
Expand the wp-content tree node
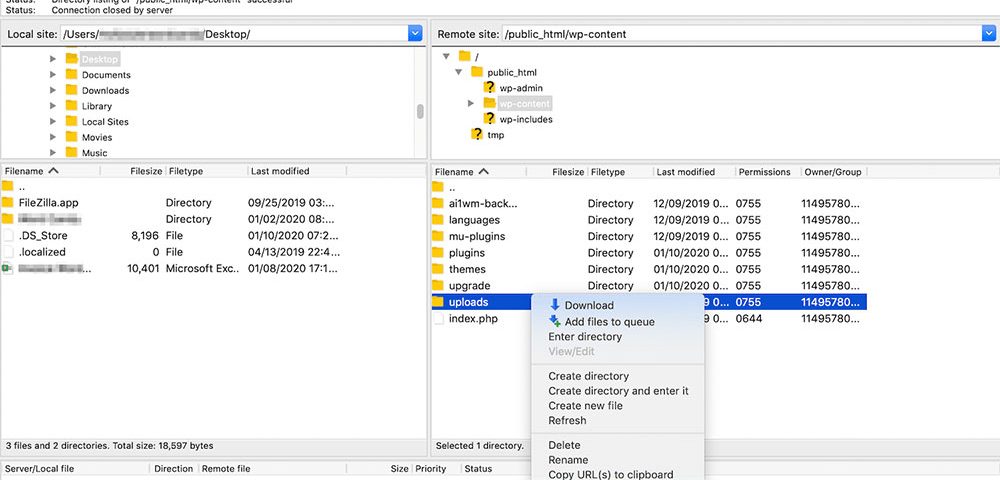[x=471, y=103]
